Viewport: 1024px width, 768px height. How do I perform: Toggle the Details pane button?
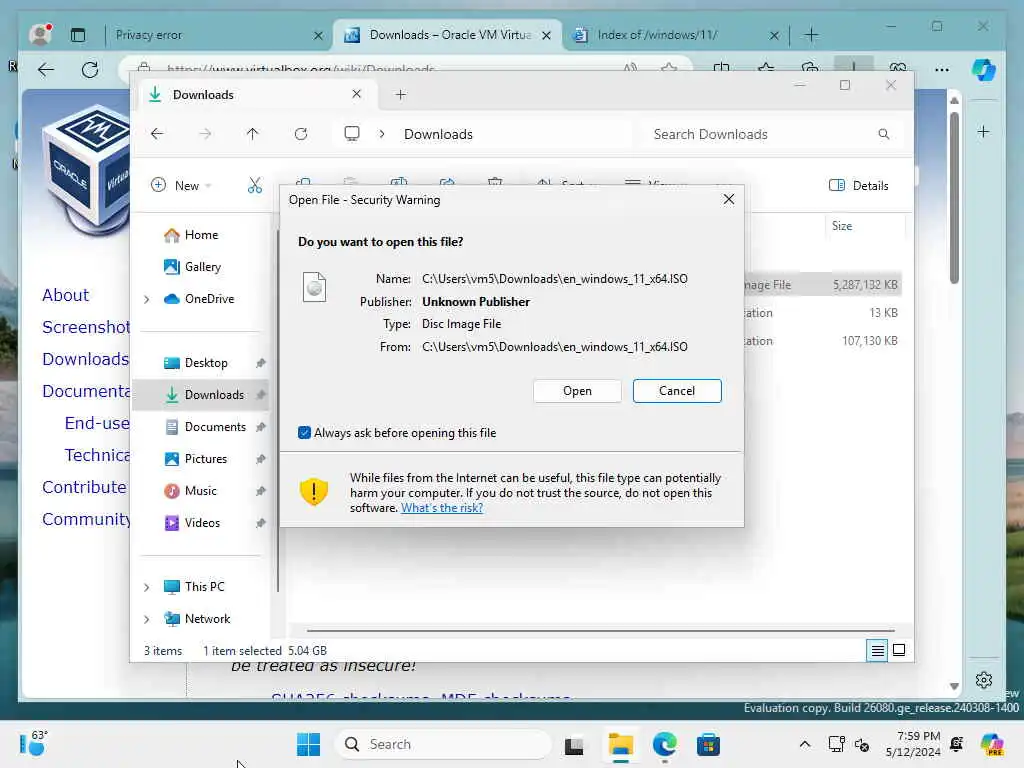tap(858, 185)
